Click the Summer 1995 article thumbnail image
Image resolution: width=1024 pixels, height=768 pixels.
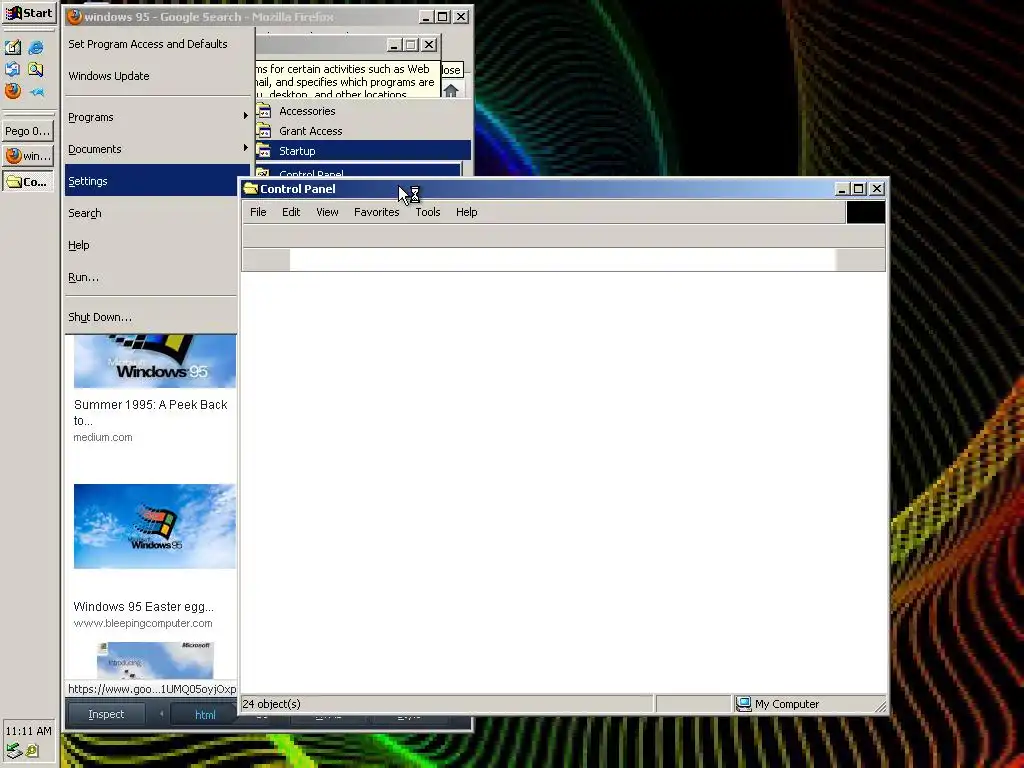(155, 361)
